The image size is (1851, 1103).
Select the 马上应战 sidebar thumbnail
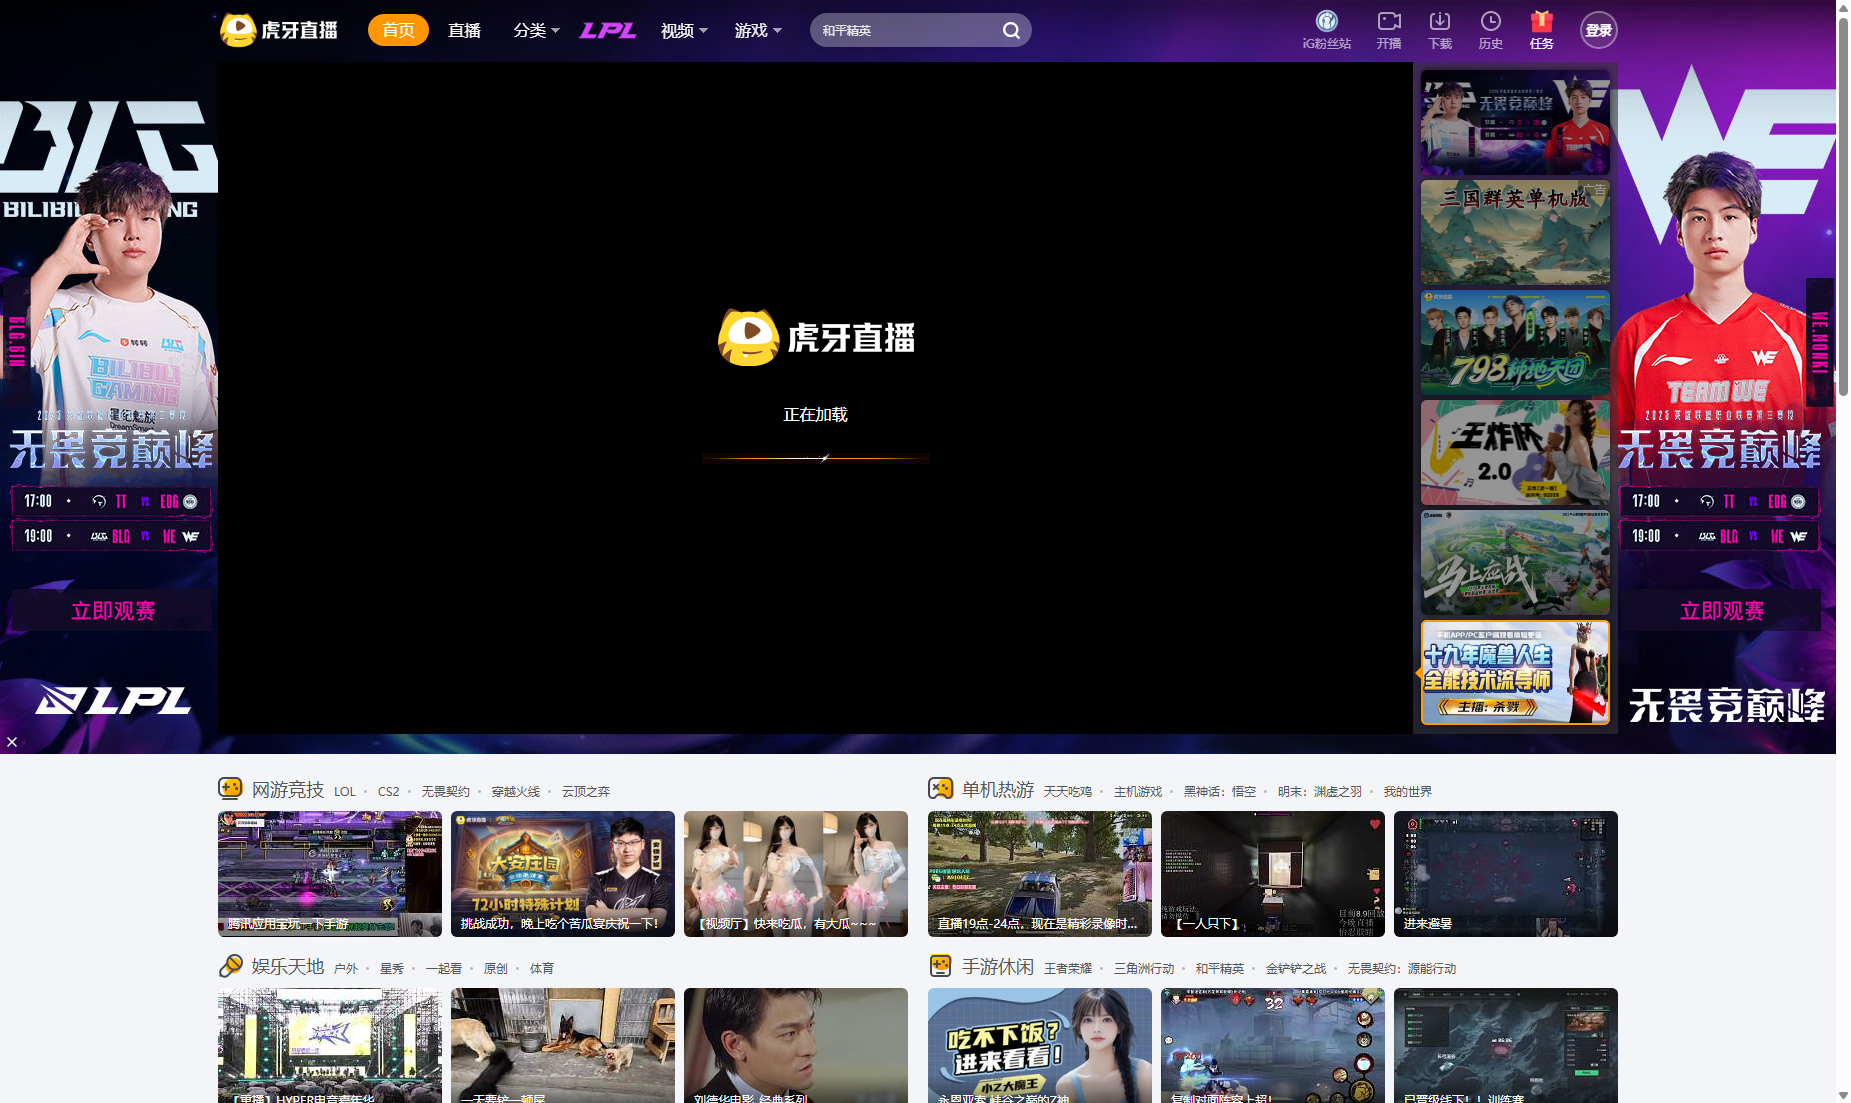tap(1515, 563)
